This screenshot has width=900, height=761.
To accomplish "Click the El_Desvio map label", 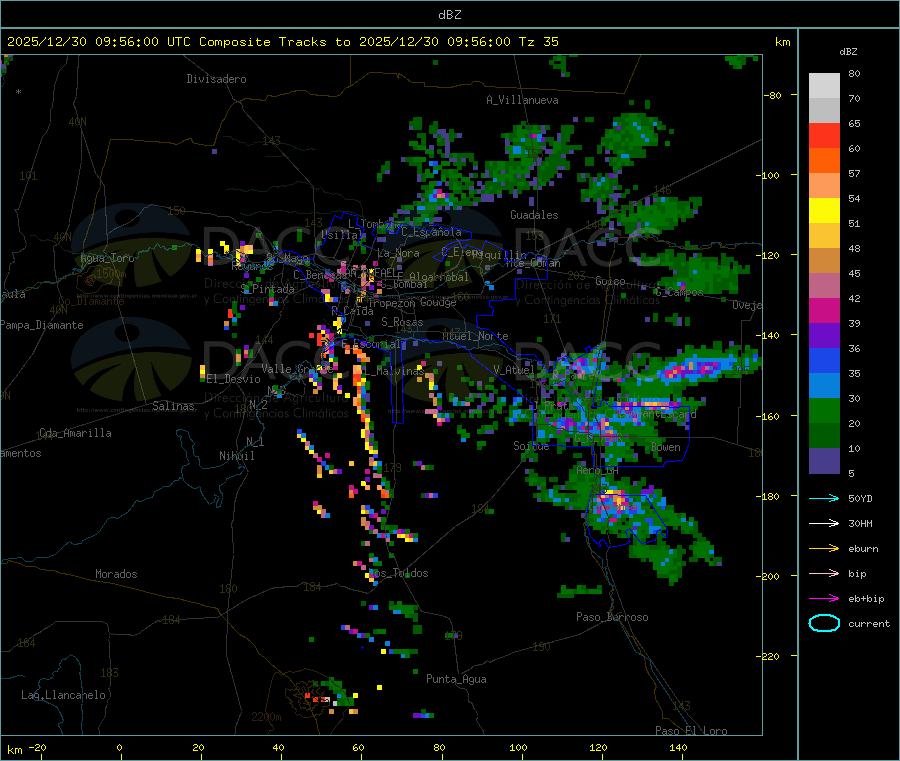I will click(x=234, y=379).
